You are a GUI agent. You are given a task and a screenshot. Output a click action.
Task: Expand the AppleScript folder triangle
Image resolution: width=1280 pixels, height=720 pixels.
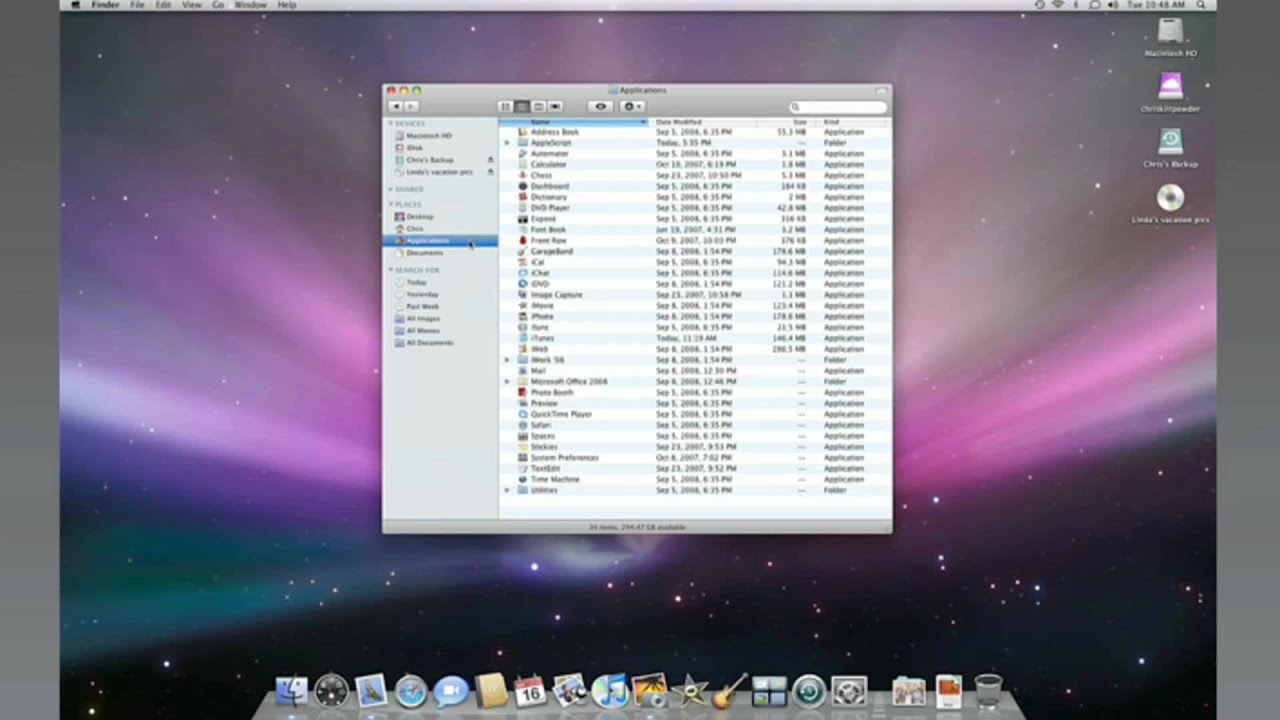[507, 143]
